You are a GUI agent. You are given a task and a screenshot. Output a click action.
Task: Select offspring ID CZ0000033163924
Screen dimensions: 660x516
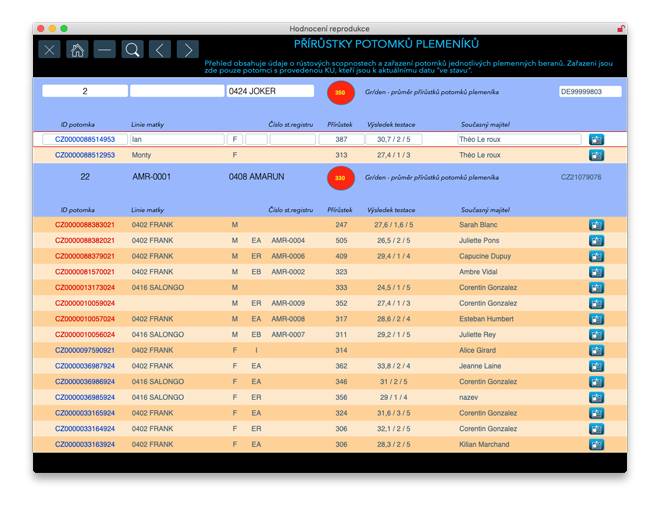(x=84, y=444)
